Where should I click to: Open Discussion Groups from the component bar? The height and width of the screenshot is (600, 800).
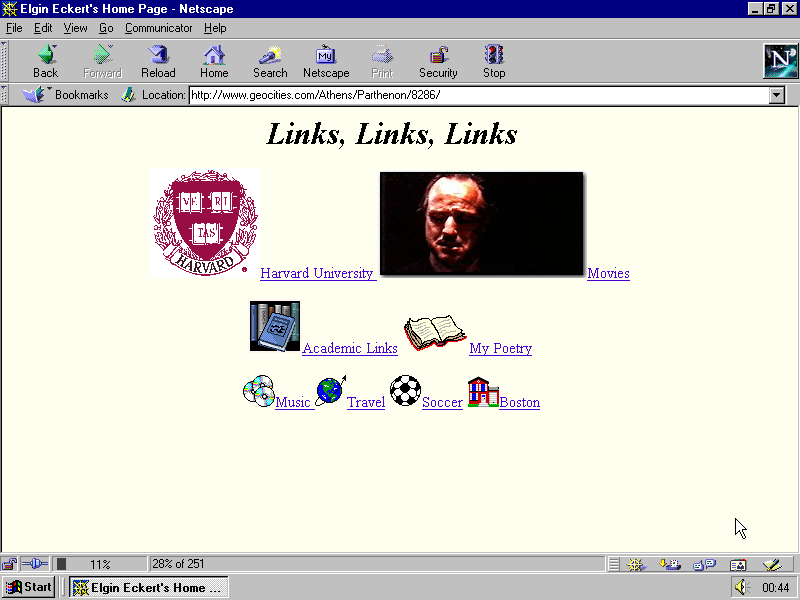(x=704, y=564)
